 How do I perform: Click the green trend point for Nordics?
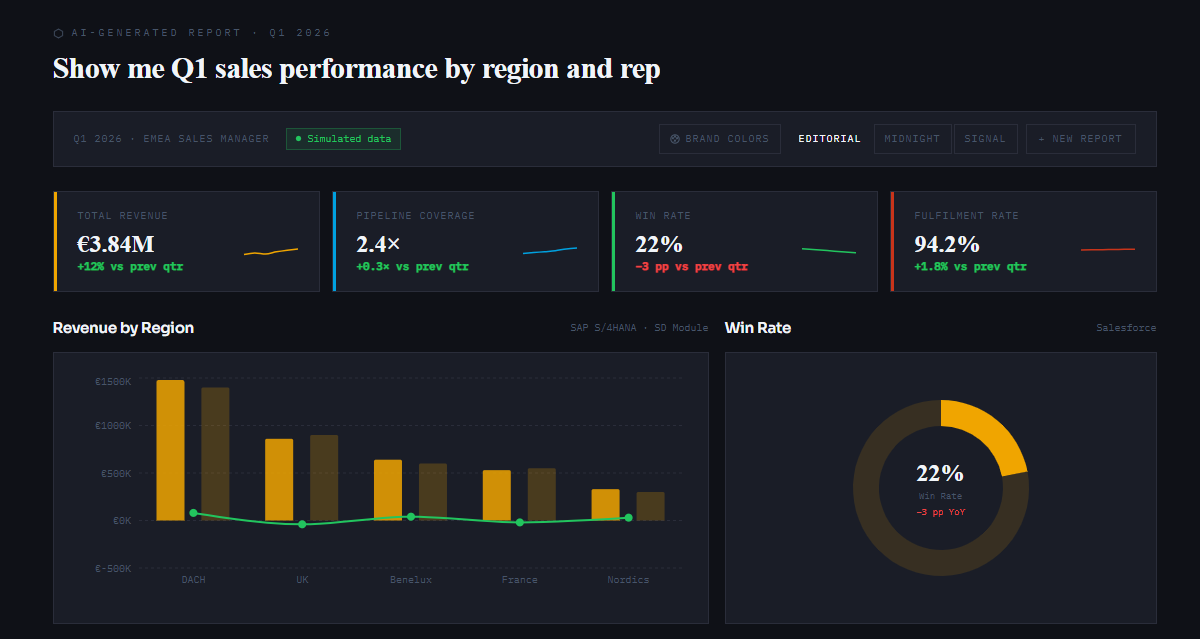pos(628,518)
